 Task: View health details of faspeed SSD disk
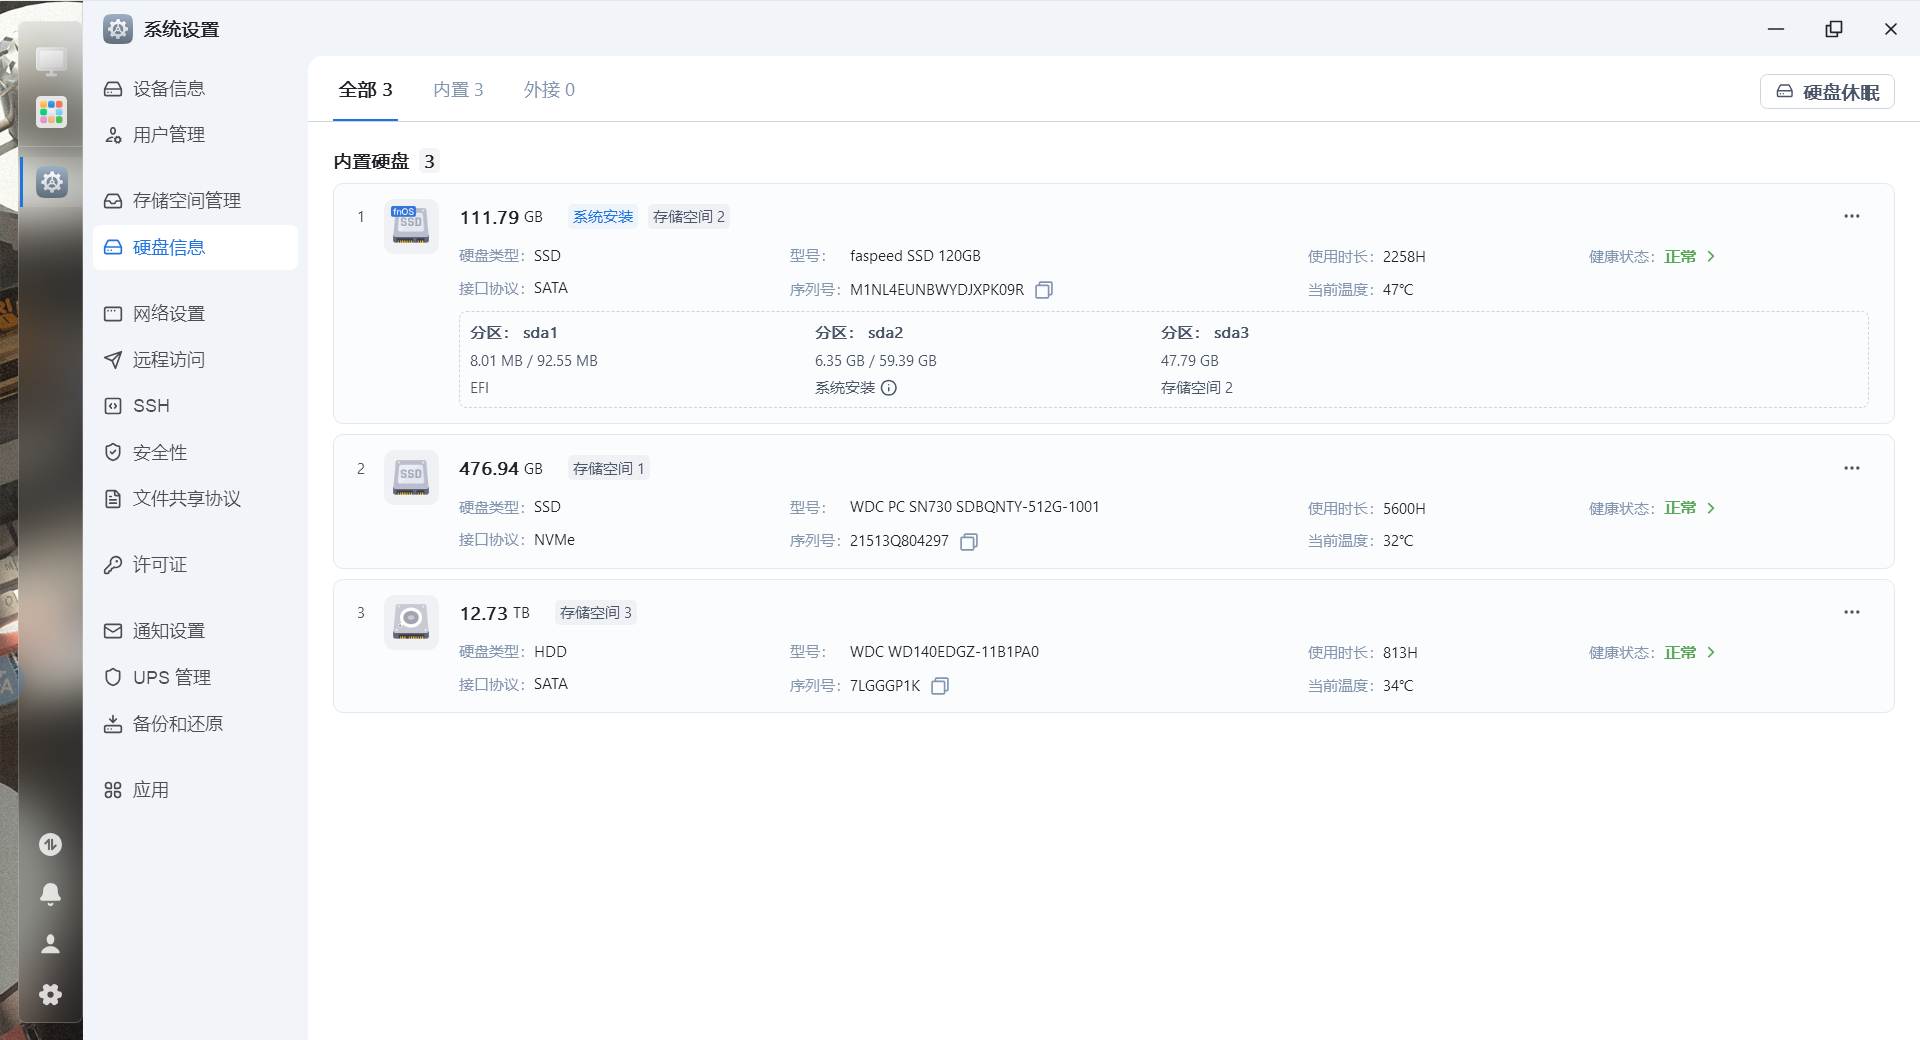pyautogui.click(x=1690, y=257)
